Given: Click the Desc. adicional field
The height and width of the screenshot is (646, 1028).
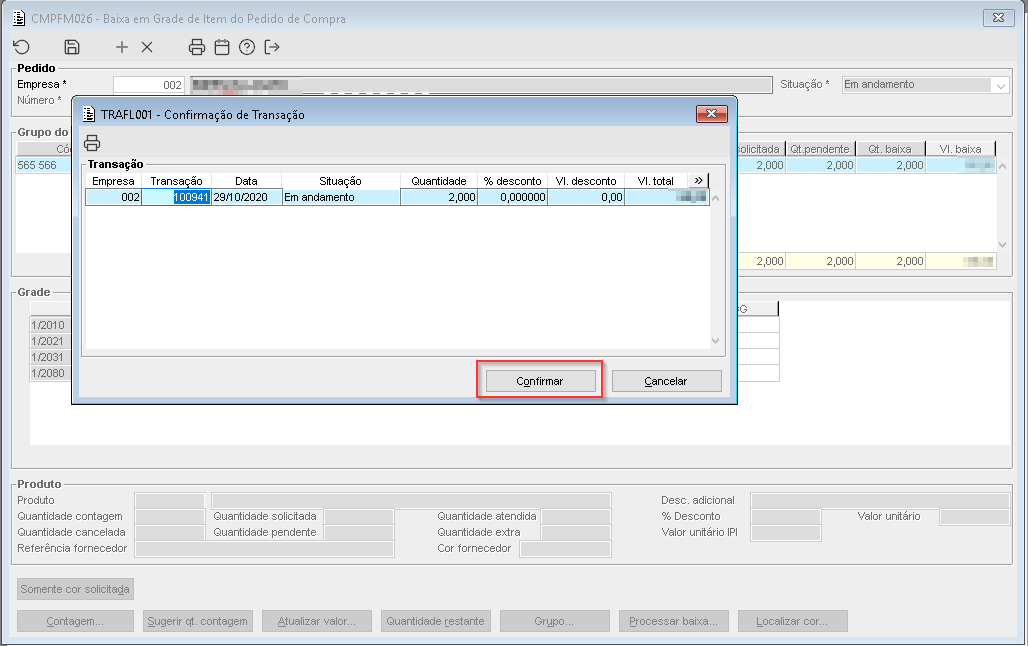Looking at the screenshot, I should [x=880, y=500].
